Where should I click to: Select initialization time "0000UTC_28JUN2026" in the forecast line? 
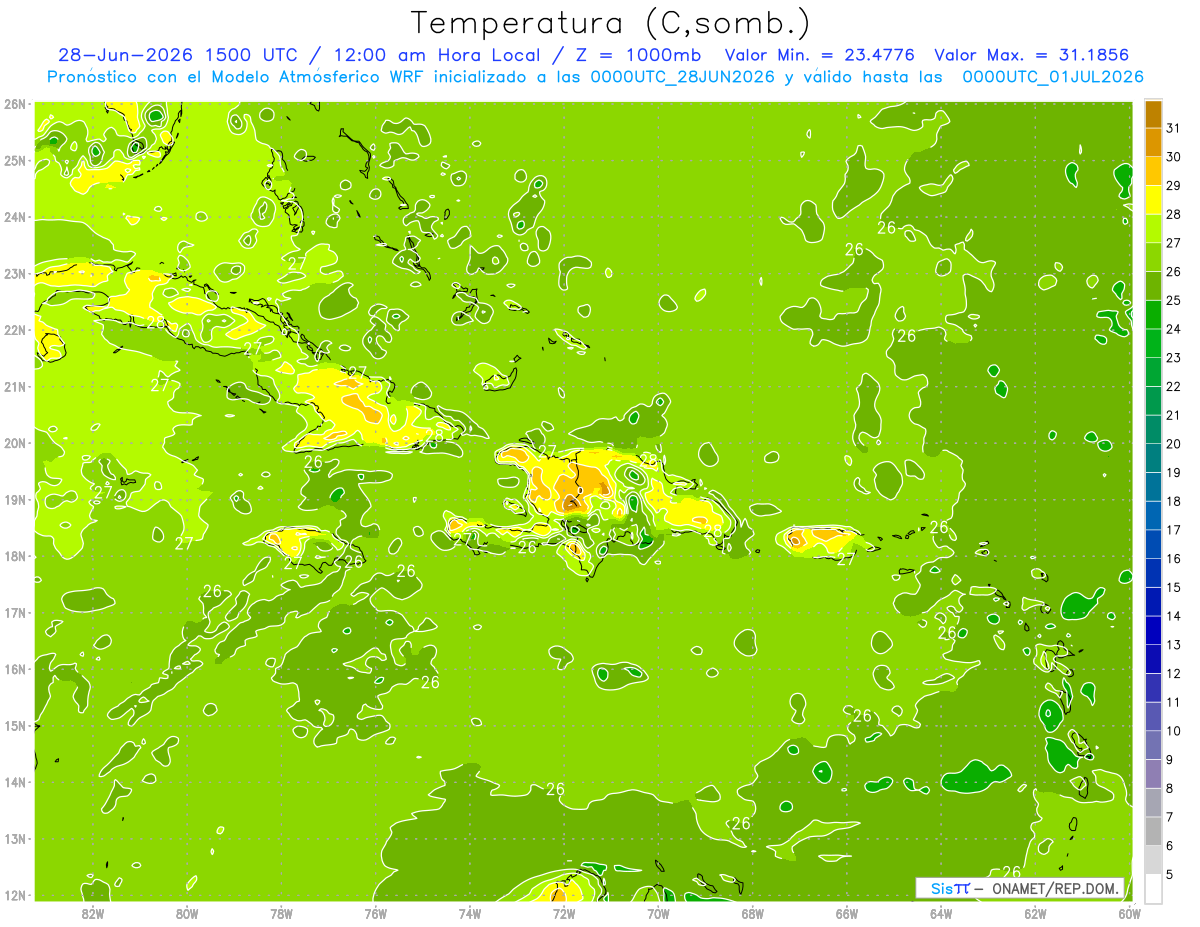[683, 77]
